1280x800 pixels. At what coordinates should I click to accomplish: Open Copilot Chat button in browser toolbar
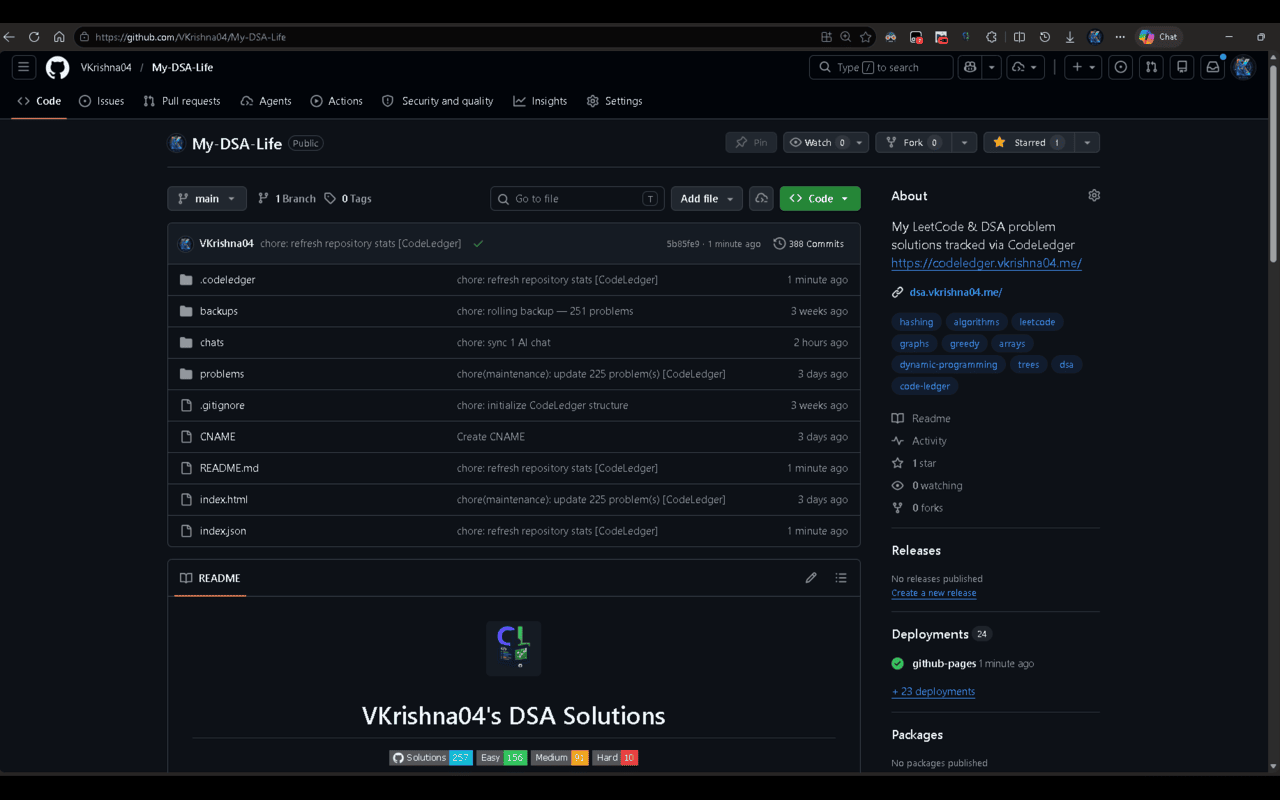(1158, 37)
